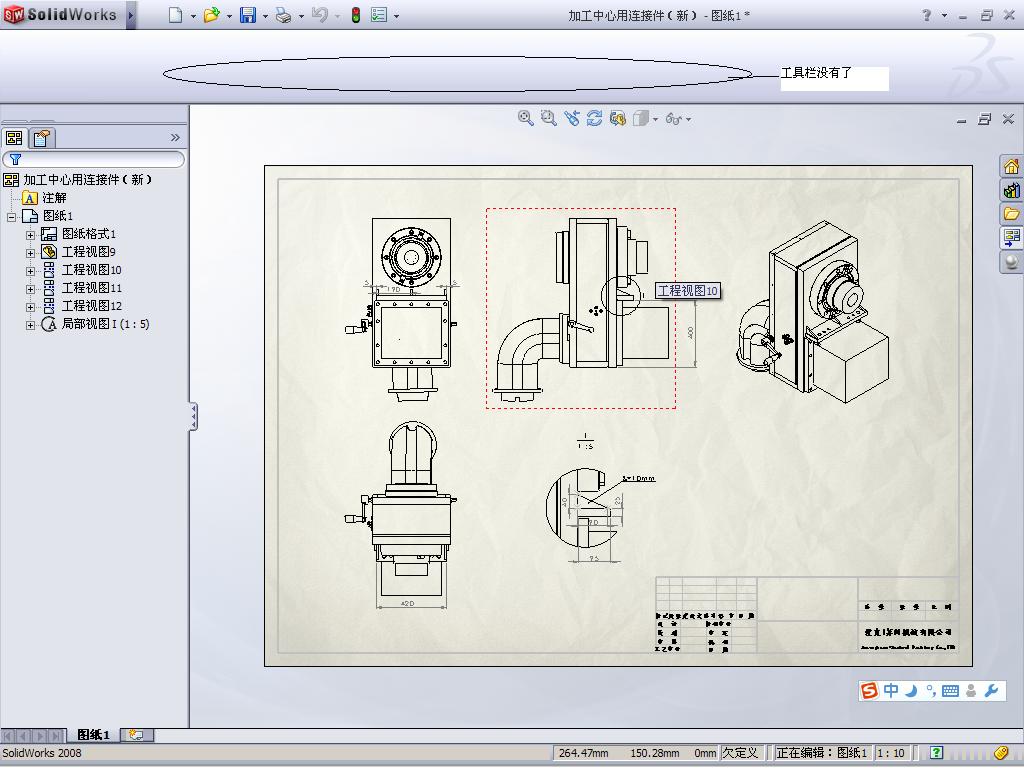
Task: Click the Previous View icon
Action: [x=571, y=118]
